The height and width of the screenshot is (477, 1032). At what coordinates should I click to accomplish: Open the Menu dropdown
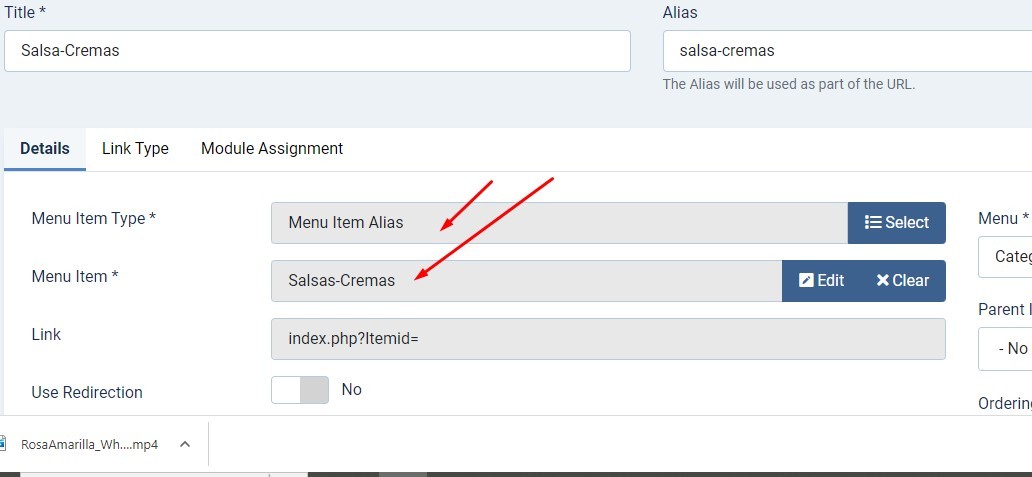(1005, 257)
